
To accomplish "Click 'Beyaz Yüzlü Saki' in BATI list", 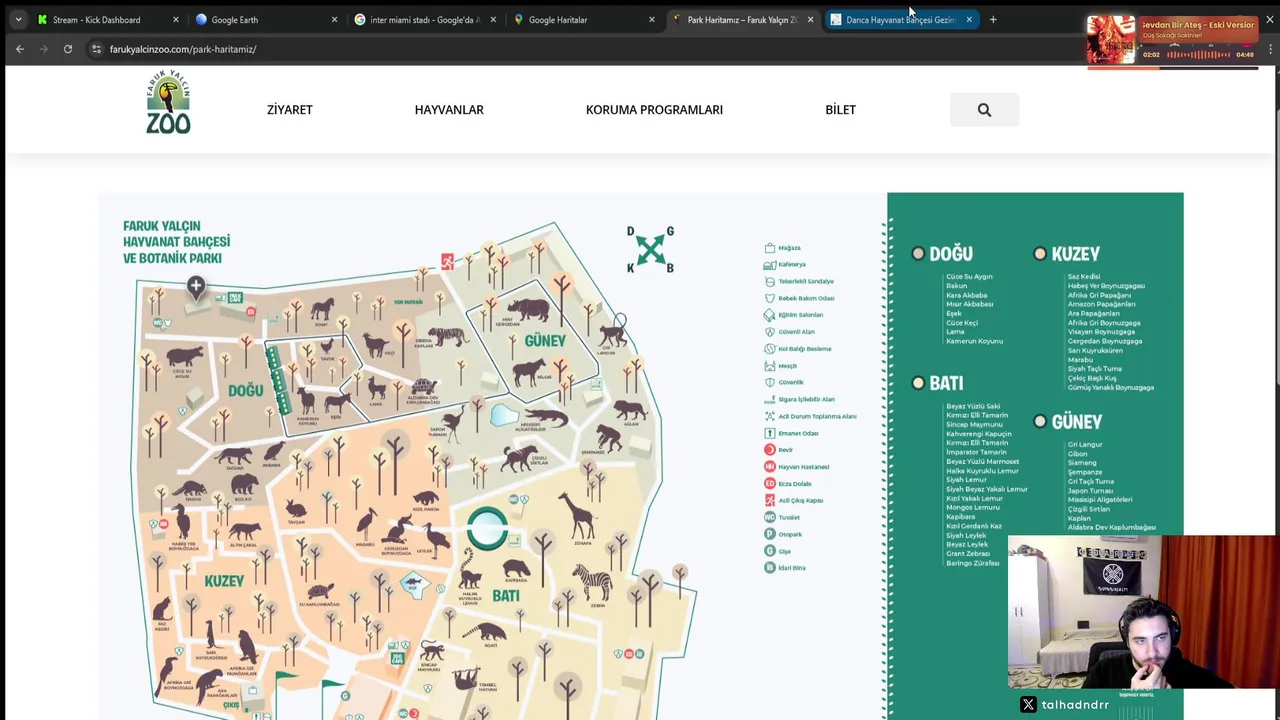I will (x=973, y=406).
